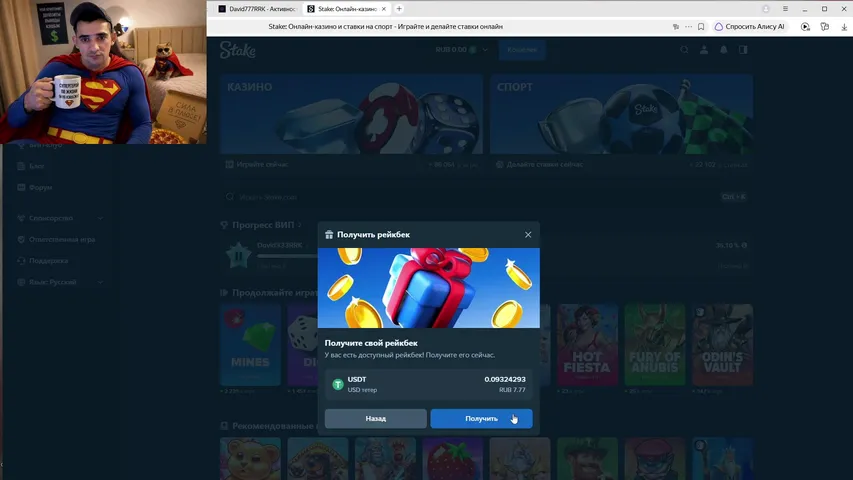This screenshot has width=853, height=480.
Task: Click the VIP progress bar
Action: click(x=287, y=255)
